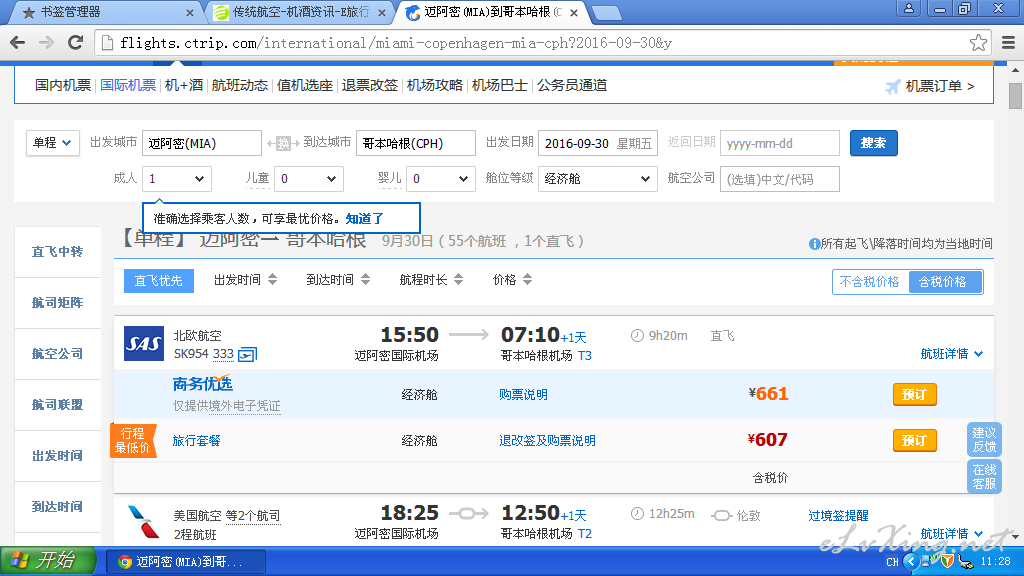Click the 返回日期 date field
The height and width of the screenshot is (576, 1024).
780,143
